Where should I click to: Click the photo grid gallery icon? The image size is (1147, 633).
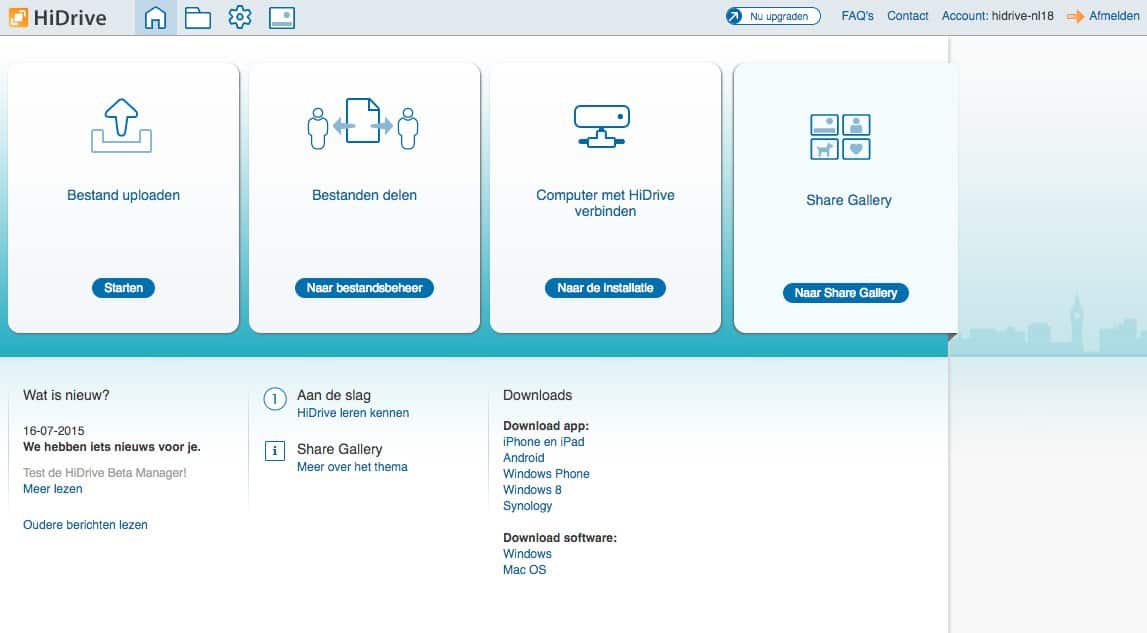(840, 137)
